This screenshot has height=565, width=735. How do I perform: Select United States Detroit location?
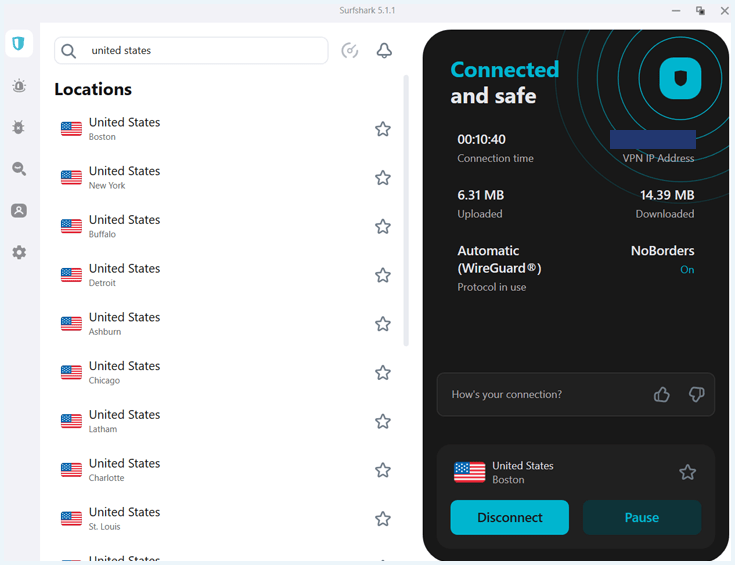225,275
